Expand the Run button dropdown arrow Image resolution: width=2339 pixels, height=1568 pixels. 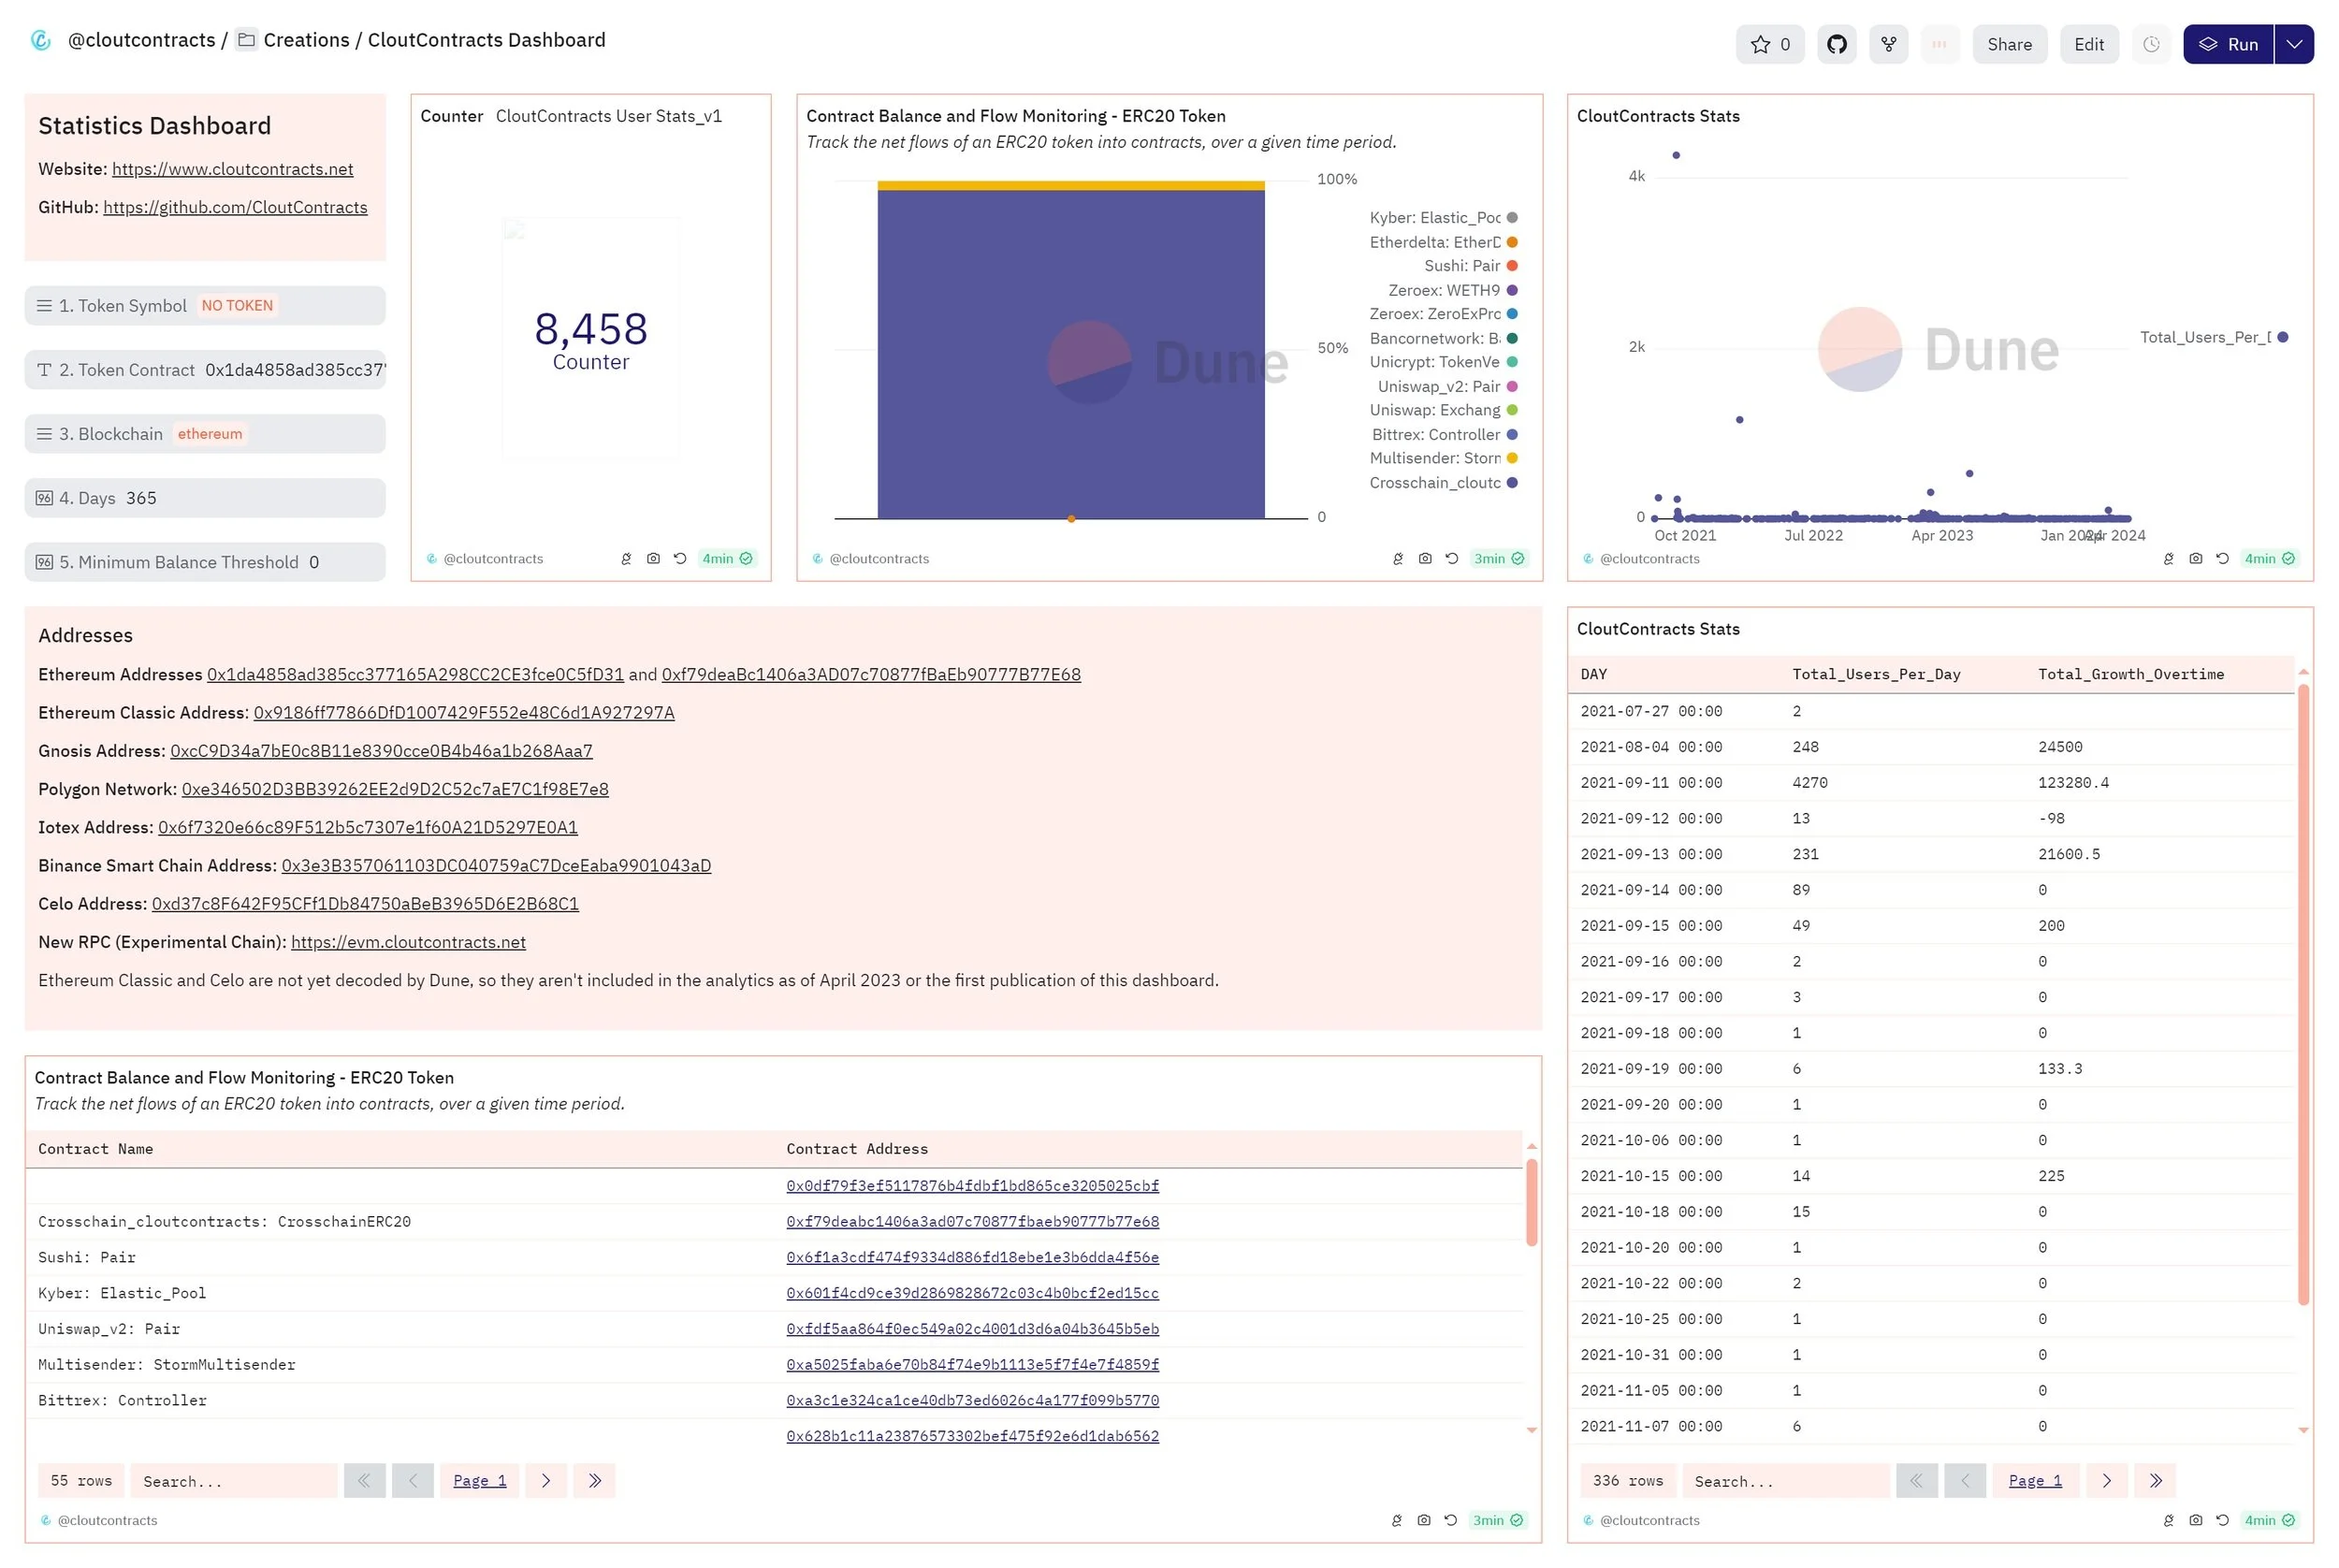tap(2293, 44)
